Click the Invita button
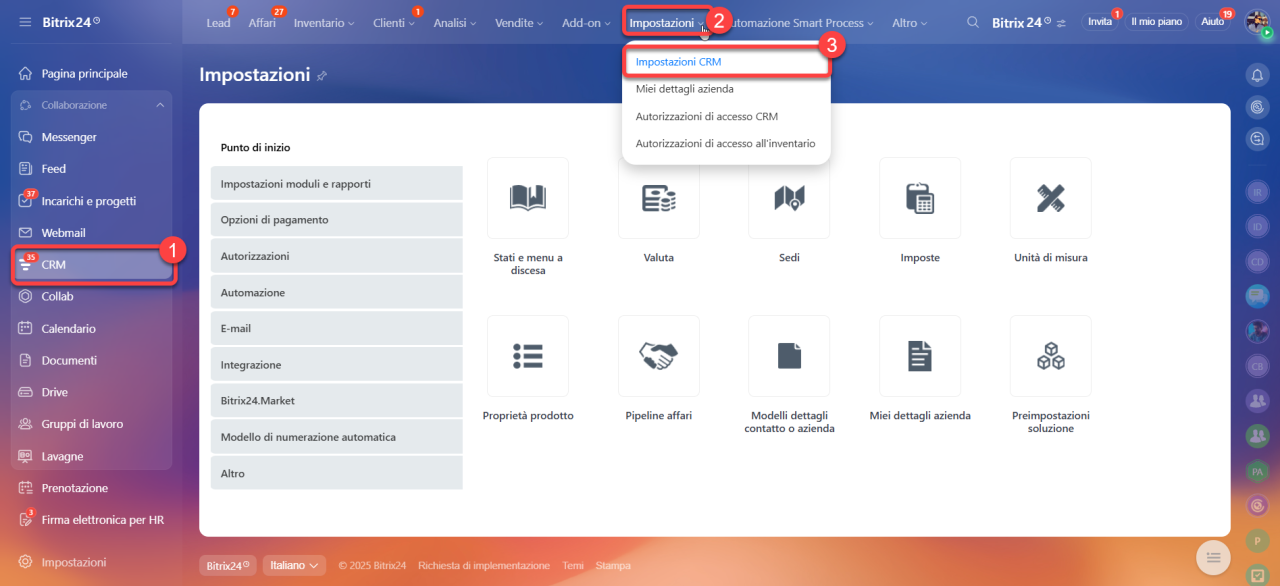1280x586 pixels. point(1100,22)
